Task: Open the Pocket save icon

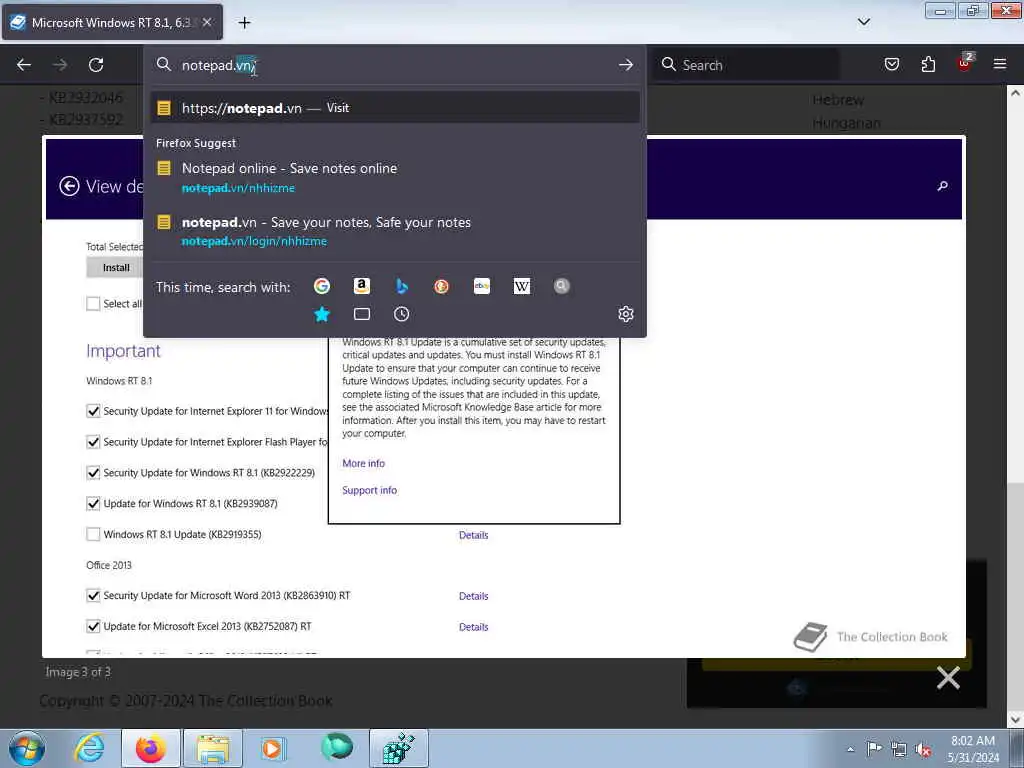Action: click(891, 64)
